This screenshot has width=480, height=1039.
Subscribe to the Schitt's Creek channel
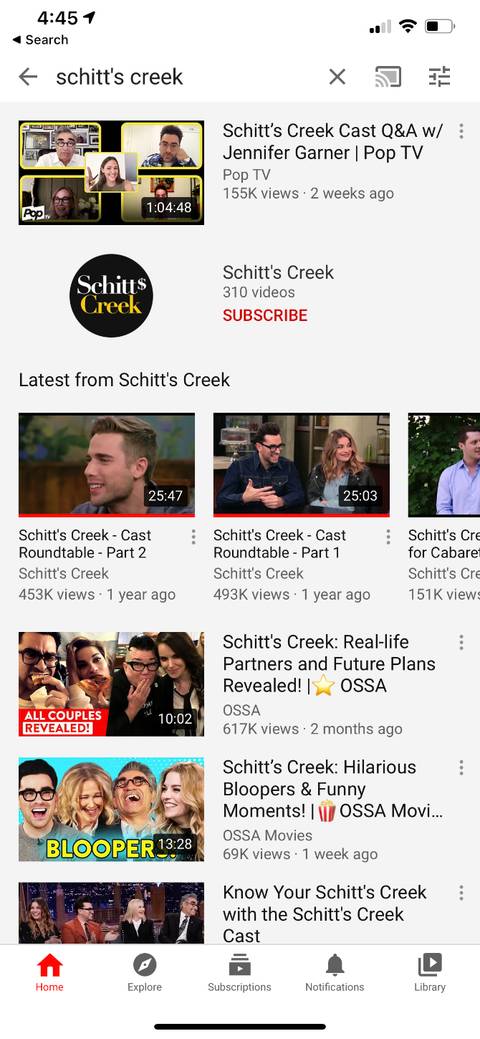pyautogui.click(x=265, y=315)
